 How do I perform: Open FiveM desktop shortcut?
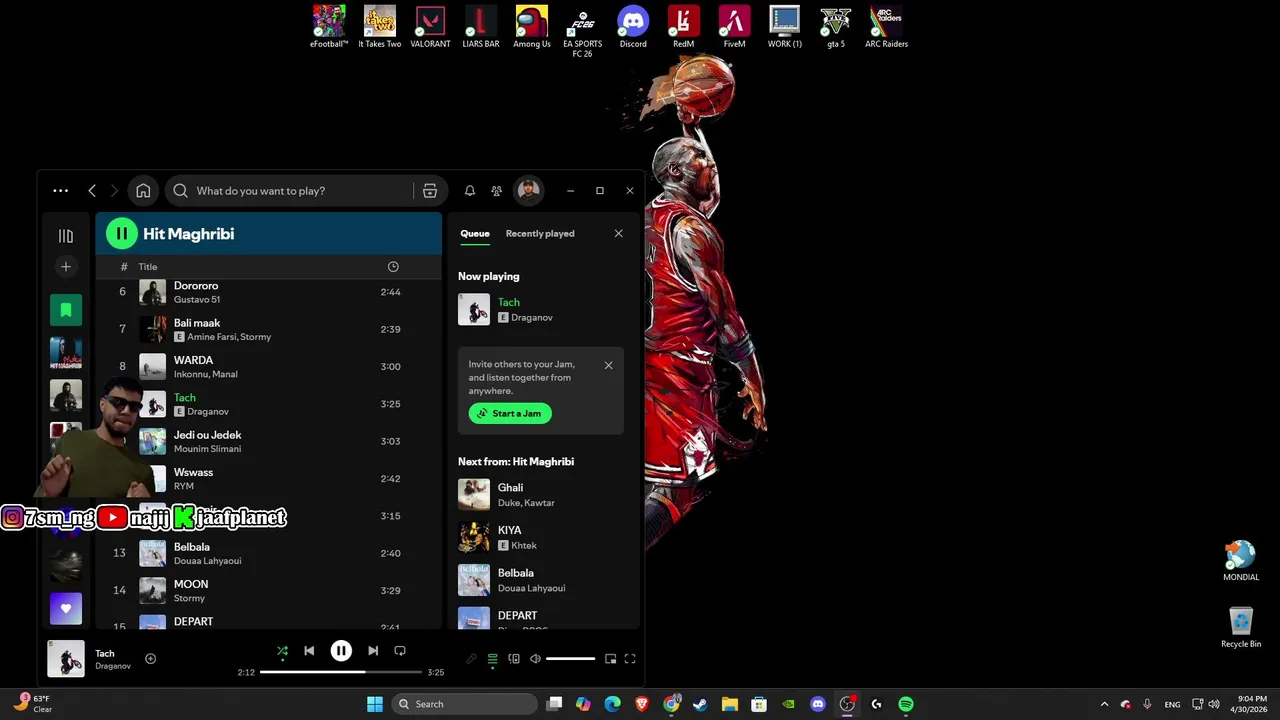tap(734, 27)
